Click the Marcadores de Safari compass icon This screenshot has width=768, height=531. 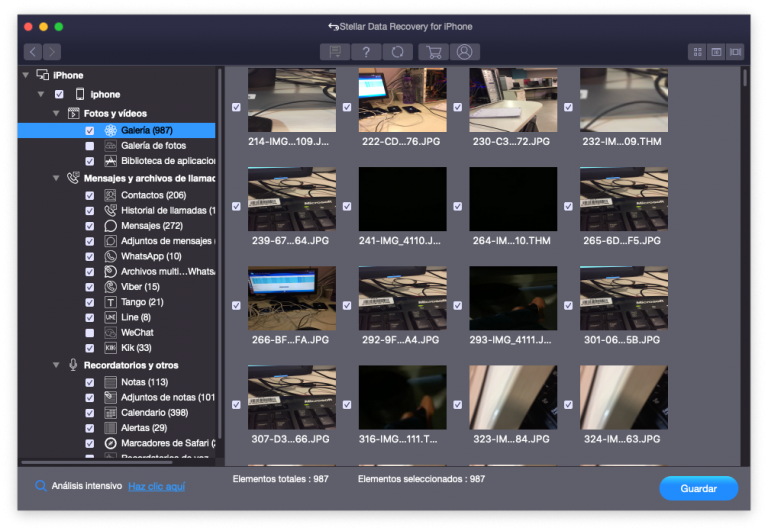click(110, 443)
